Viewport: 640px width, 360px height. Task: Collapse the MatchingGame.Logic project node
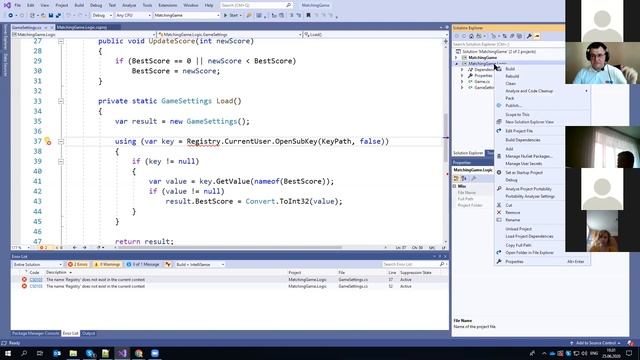[x=456, y=64]
